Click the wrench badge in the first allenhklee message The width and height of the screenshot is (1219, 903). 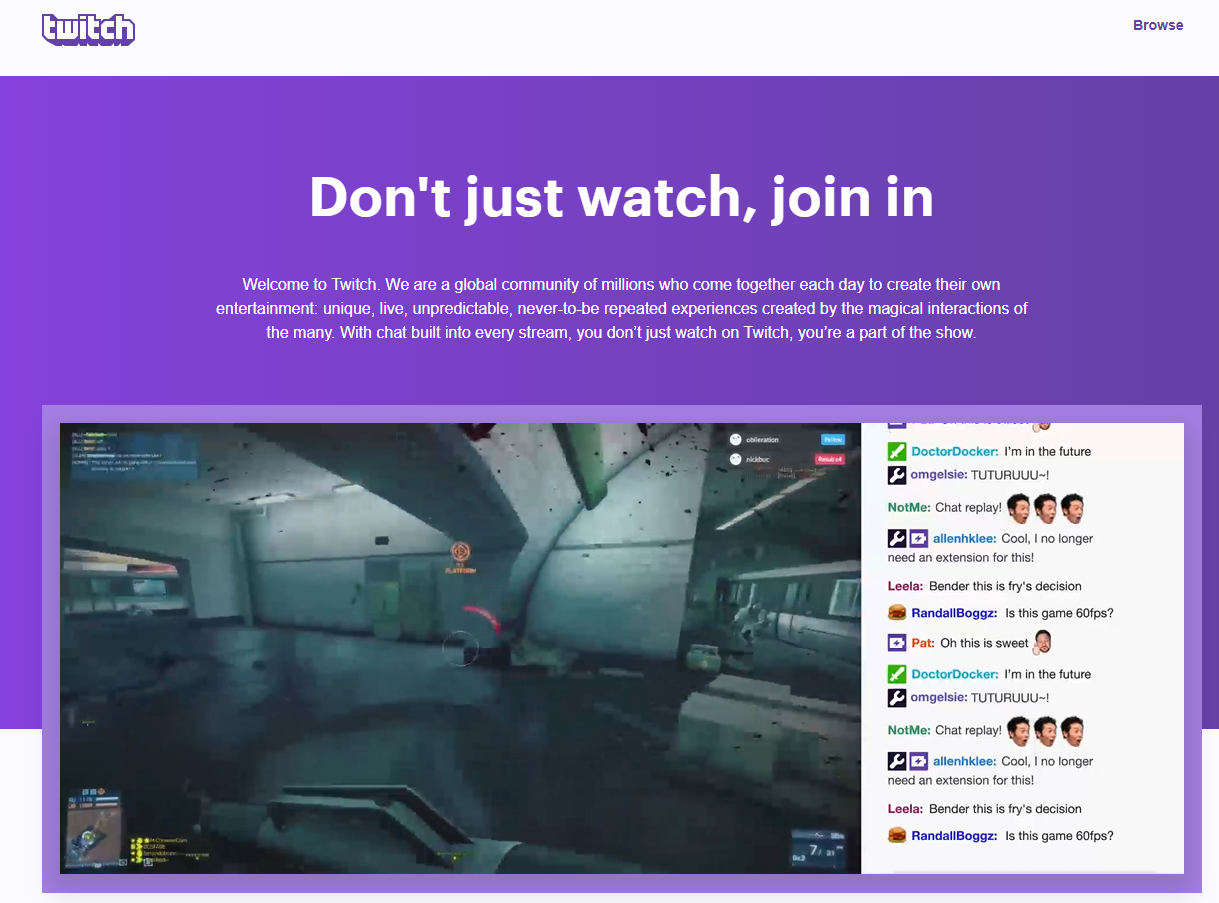896,538
